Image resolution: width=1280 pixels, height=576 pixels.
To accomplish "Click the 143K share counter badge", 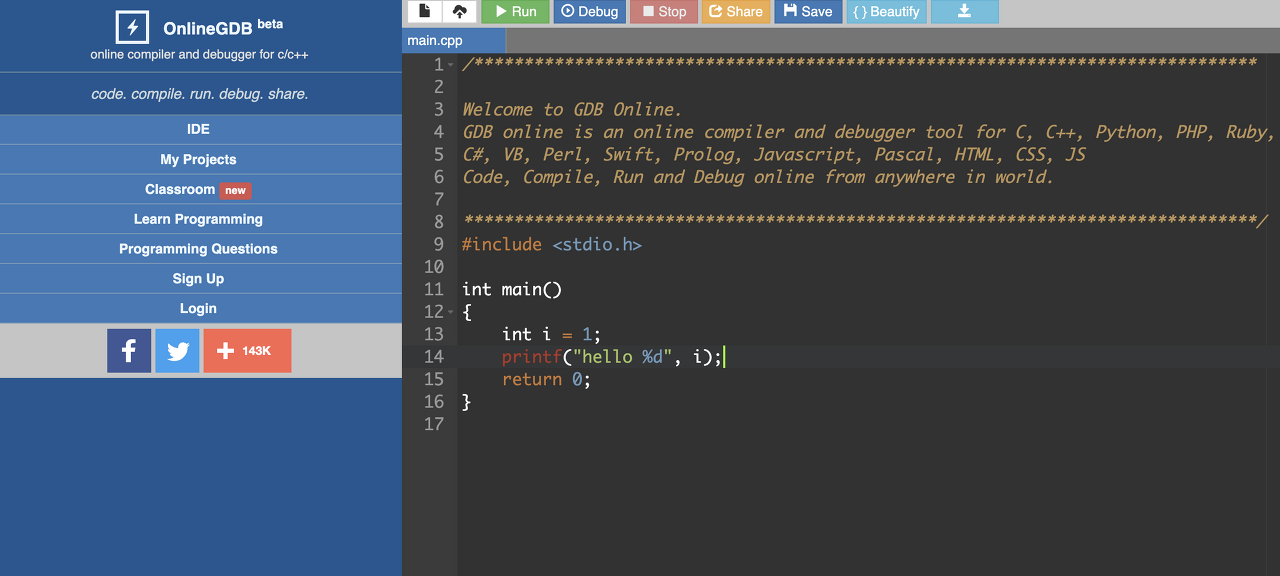I will point(247,350).
